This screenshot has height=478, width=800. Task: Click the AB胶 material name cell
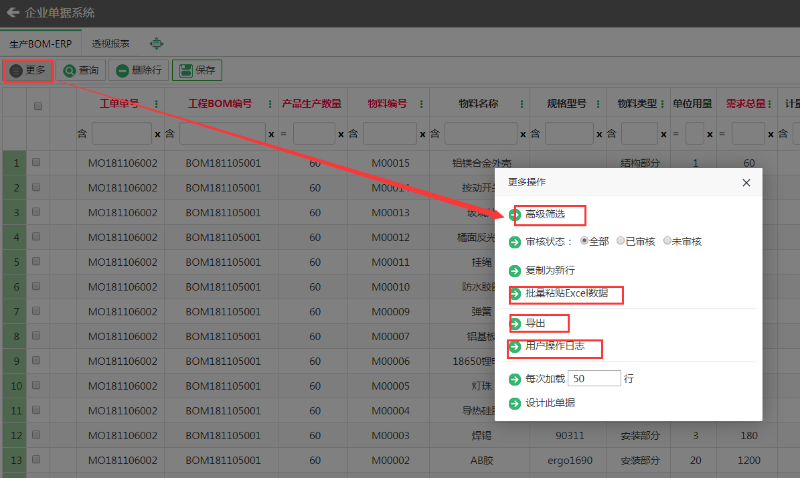(482, 460)
